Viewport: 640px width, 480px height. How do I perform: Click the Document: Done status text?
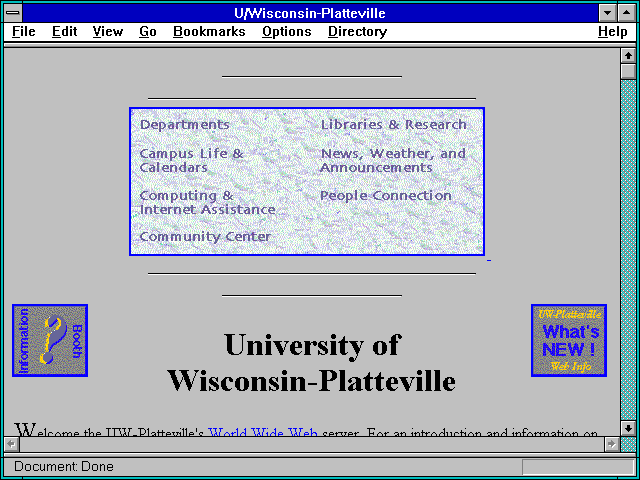pyautogui.click(x=64, y=467)
